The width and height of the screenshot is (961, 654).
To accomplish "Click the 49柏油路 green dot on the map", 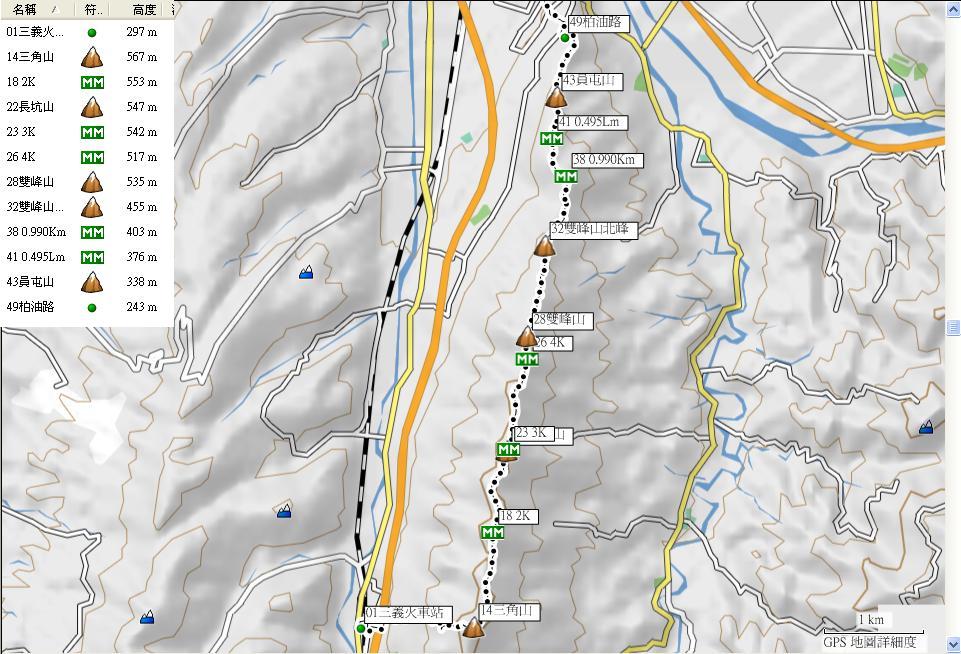I will (x=565, y=38).
